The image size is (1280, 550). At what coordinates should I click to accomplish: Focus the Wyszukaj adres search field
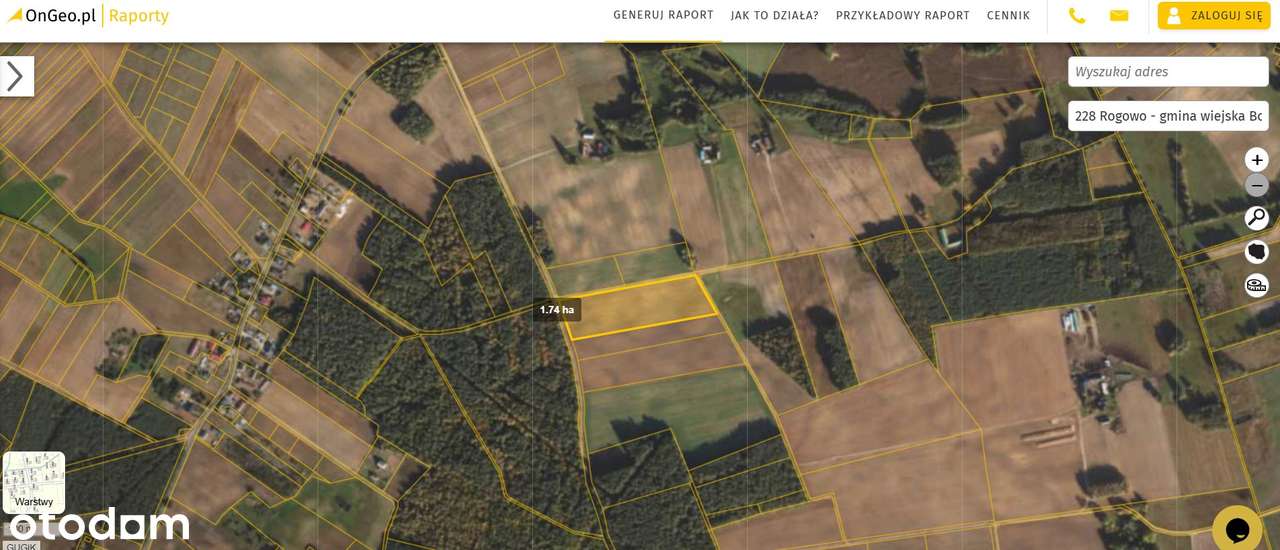[1168, 72]
